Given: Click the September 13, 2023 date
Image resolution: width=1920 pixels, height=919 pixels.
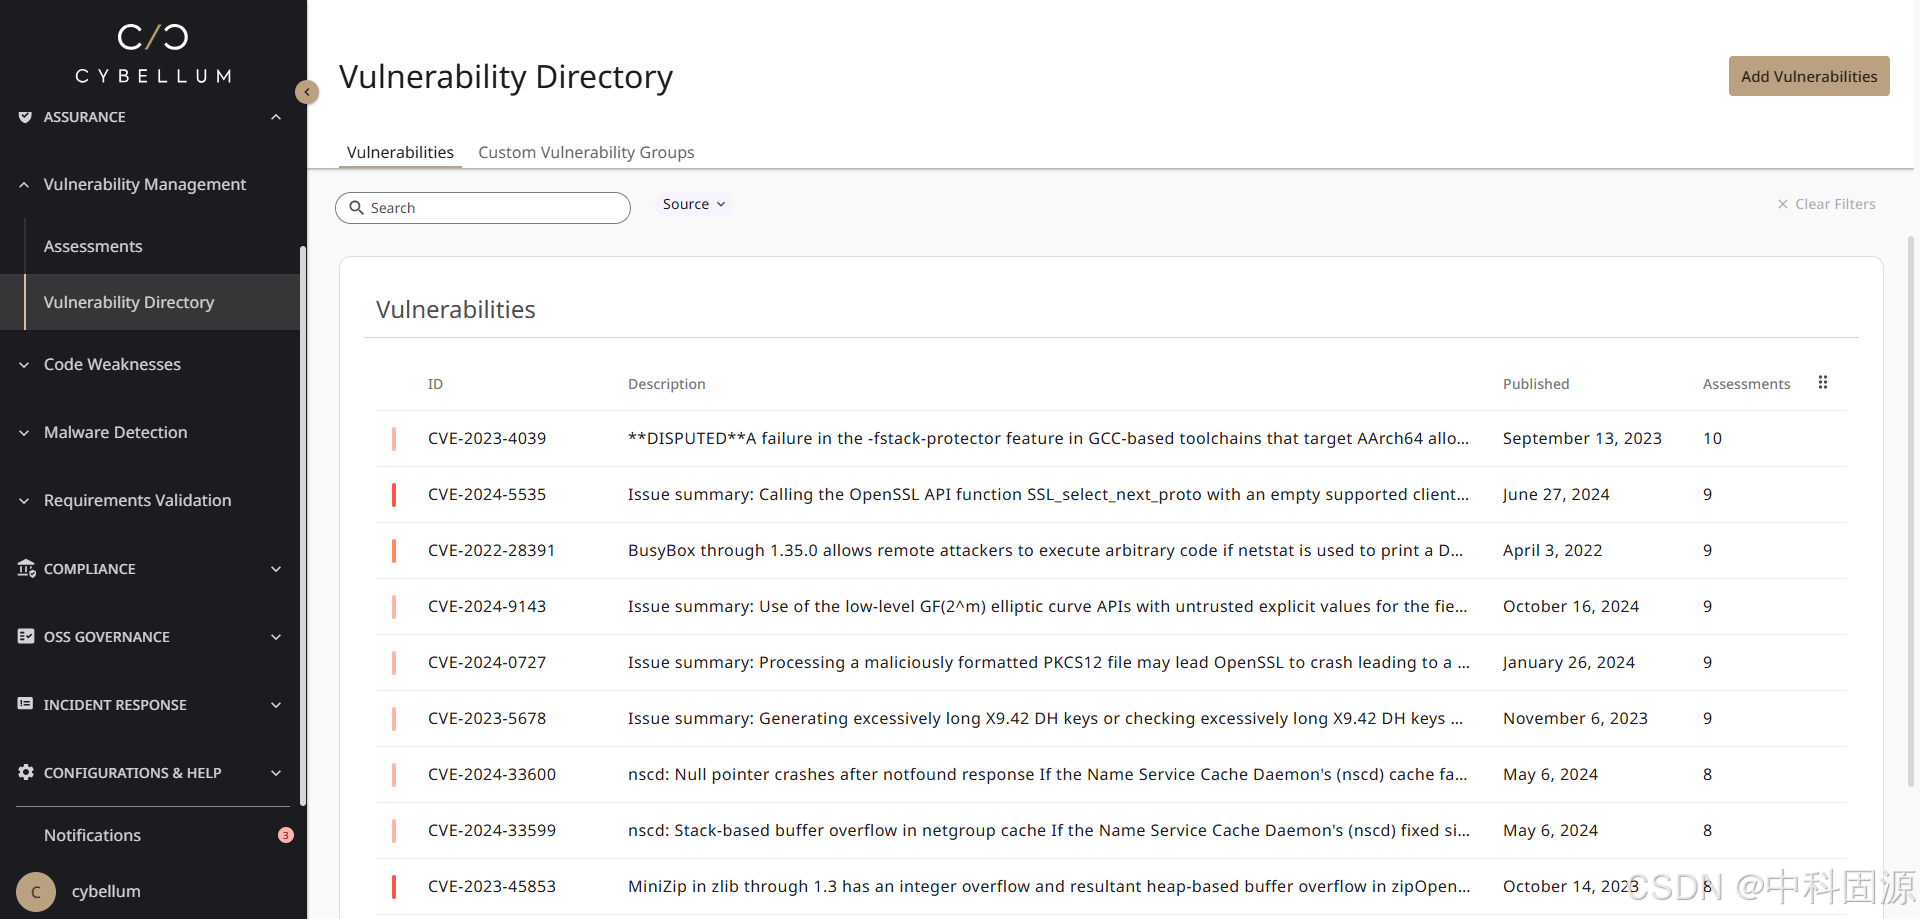Looking at the screenshot, I should (x=1582, y=438).
